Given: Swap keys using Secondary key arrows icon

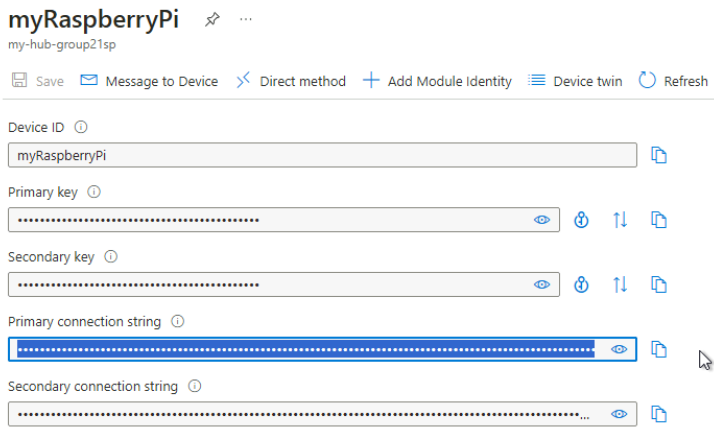Looking at the screenshot, I should click(620, 284).
